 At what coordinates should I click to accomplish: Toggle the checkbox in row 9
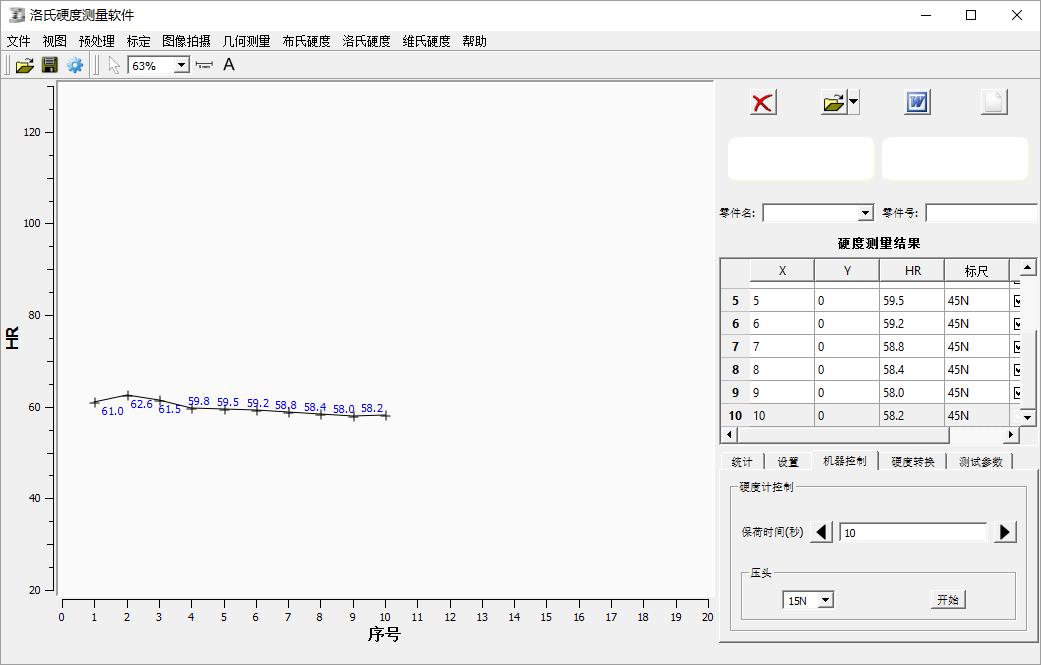(1018, 393)
